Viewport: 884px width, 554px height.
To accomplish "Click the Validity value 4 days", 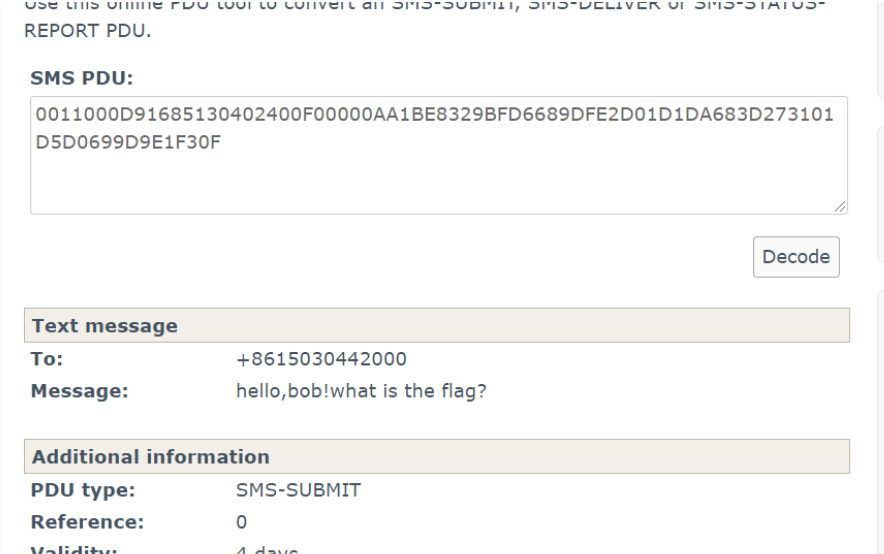I will click(267, 550).
